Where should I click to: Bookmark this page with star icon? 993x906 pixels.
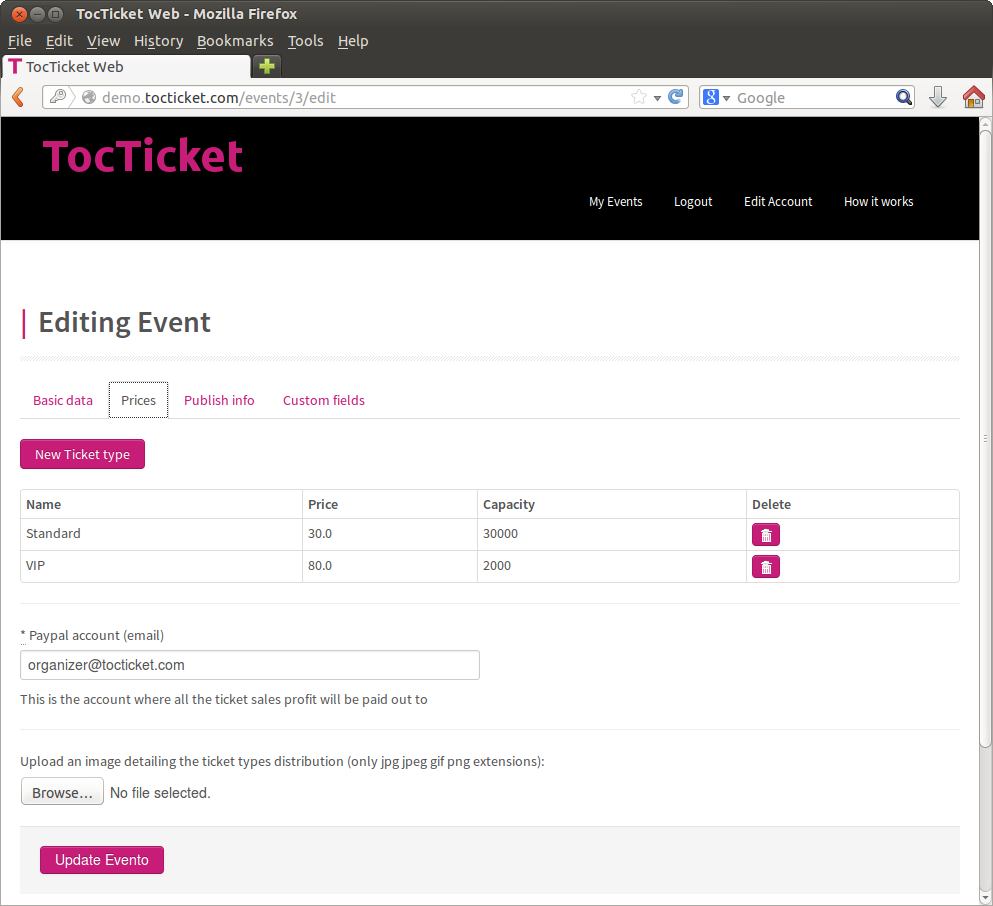coord(639,97)
